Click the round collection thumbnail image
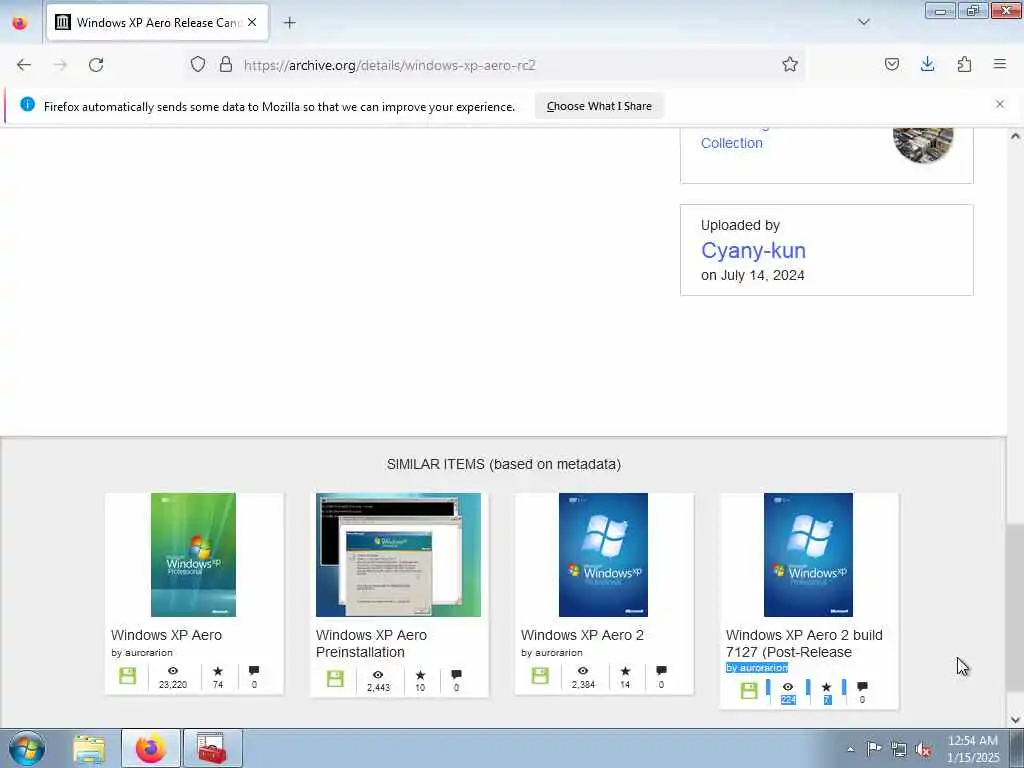This screenshot has width=1024, height=768. pyautogui.click(x=923, y=145)
